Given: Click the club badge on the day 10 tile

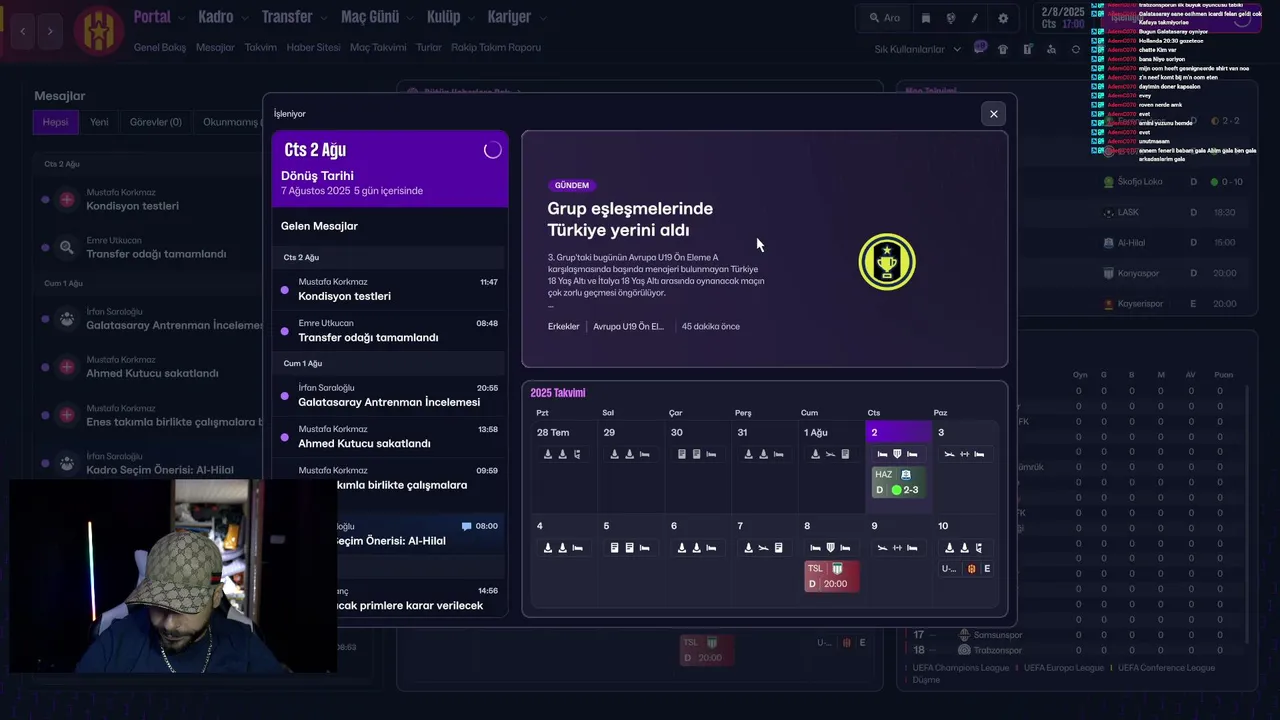Looking at the screenshot, I should (x=970, y=568).
